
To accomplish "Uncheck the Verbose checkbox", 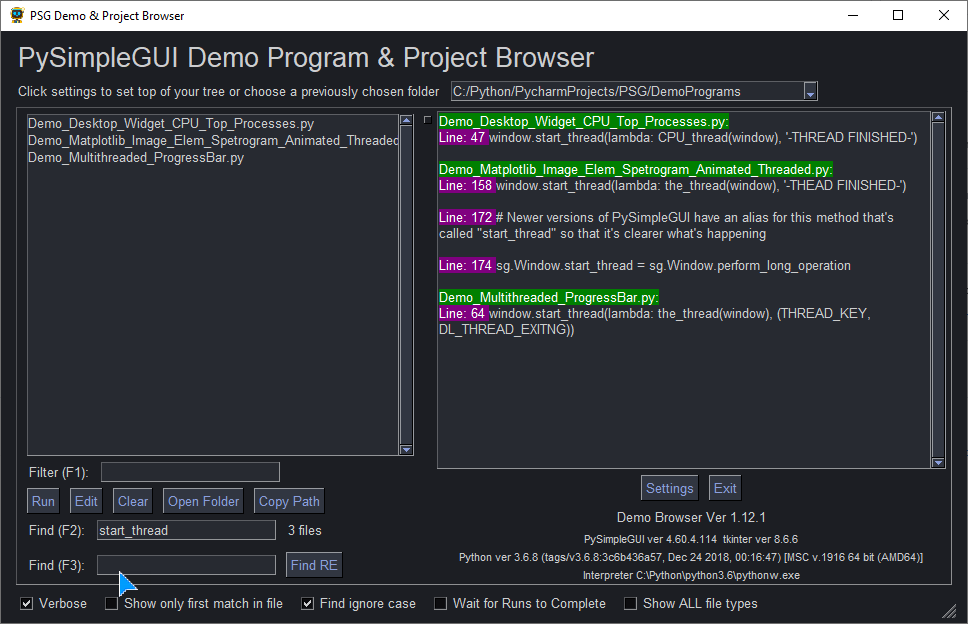I will [27, 604].
